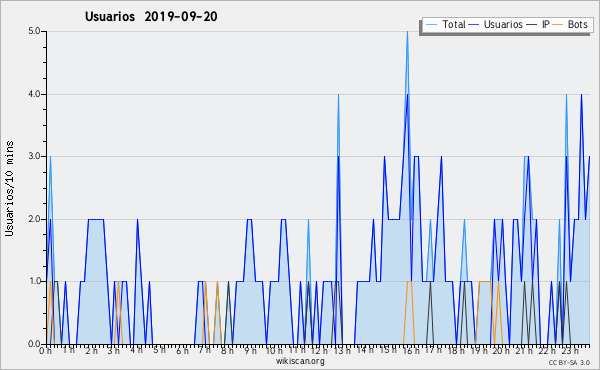Click the light blue Total legend line
This screenshot has width=600, height=370.
point(431,25)
